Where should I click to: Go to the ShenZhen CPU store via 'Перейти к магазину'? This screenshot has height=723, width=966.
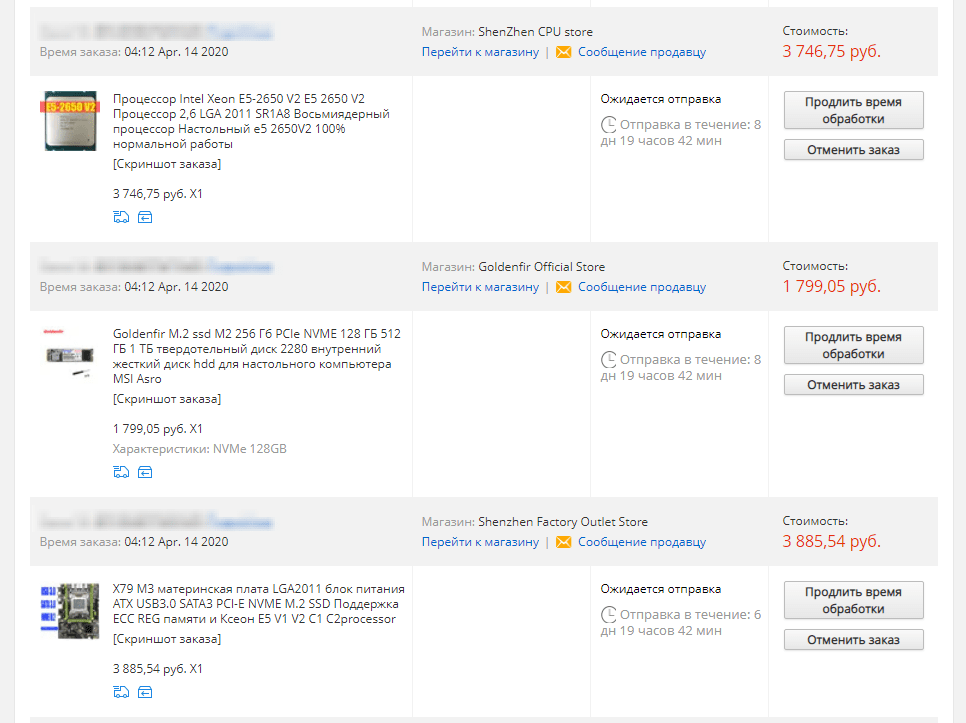[480, 52]
